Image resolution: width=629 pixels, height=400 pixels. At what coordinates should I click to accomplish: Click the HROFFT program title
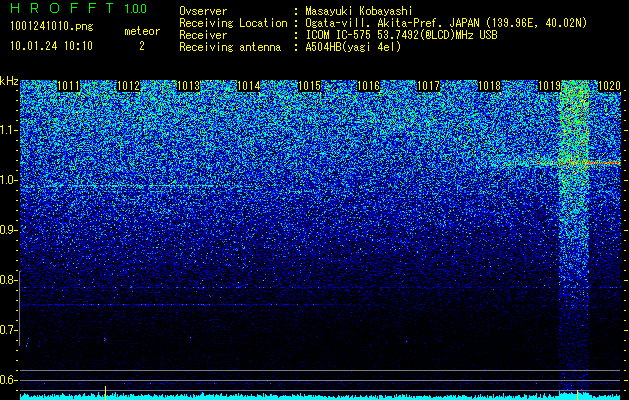62,8
